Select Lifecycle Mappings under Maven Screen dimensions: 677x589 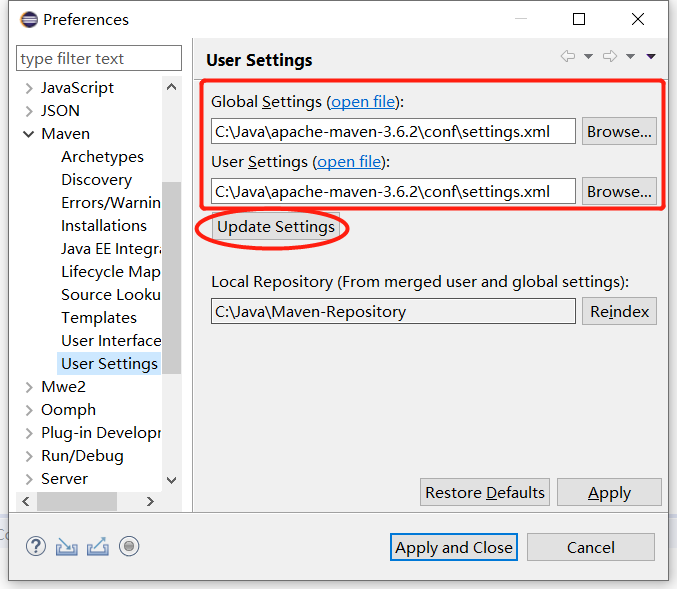click(111, 272)
